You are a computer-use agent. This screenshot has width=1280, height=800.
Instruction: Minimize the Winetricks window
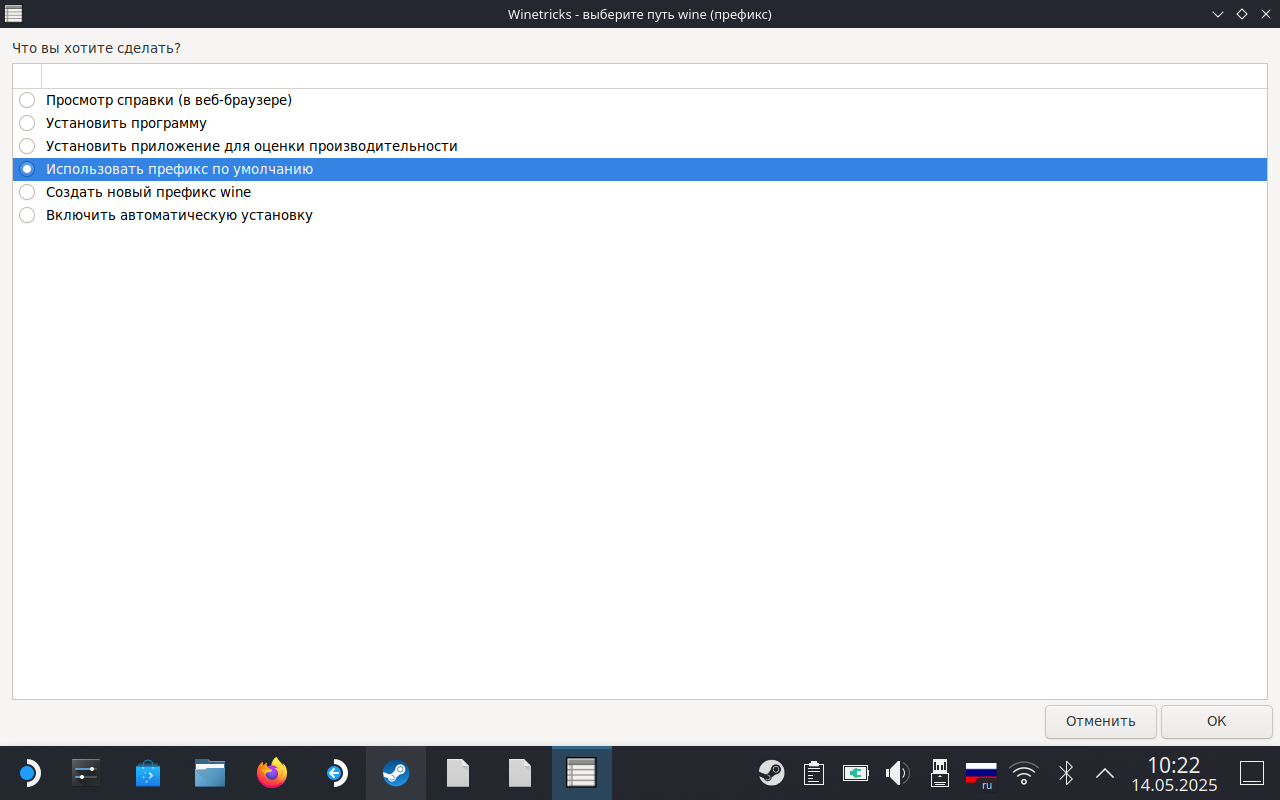coord(1218,14)
